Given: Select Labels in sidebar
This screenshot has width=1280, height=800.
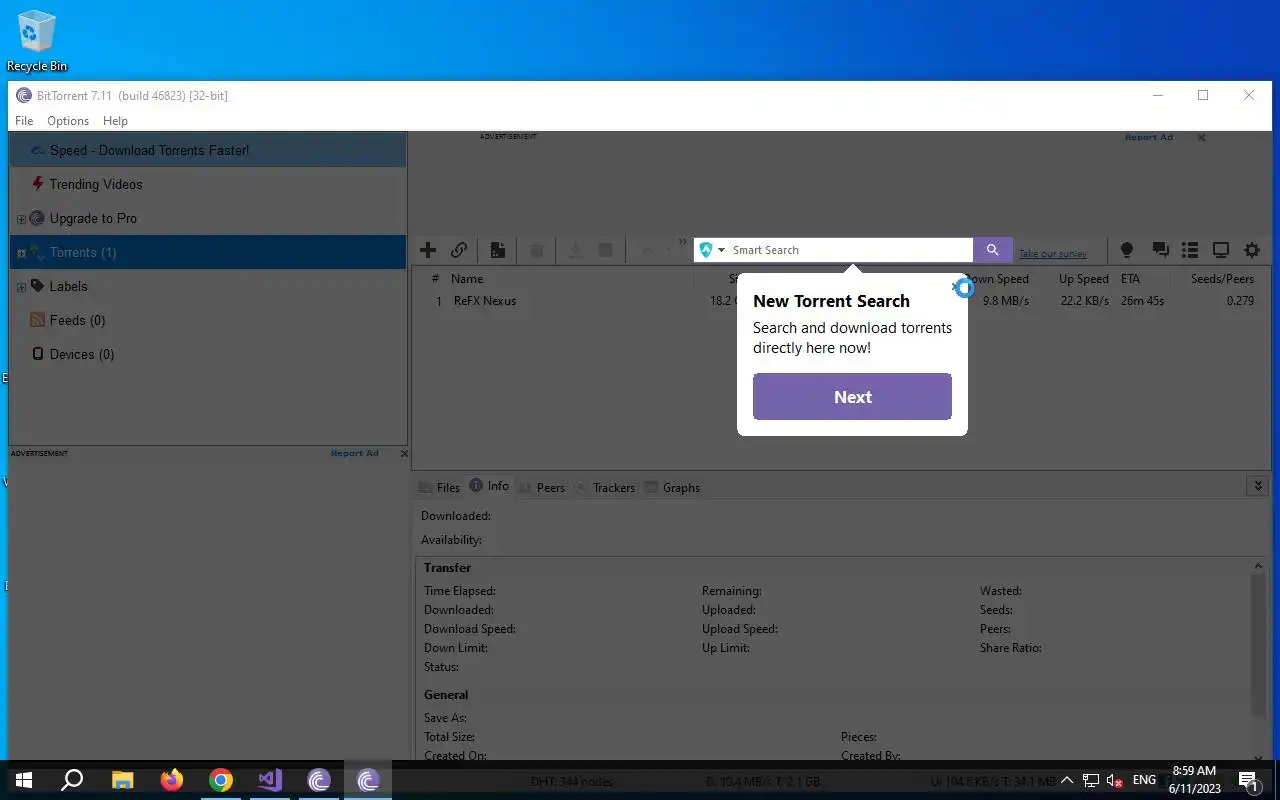Looking at the screenshot, I should (68, 286).
